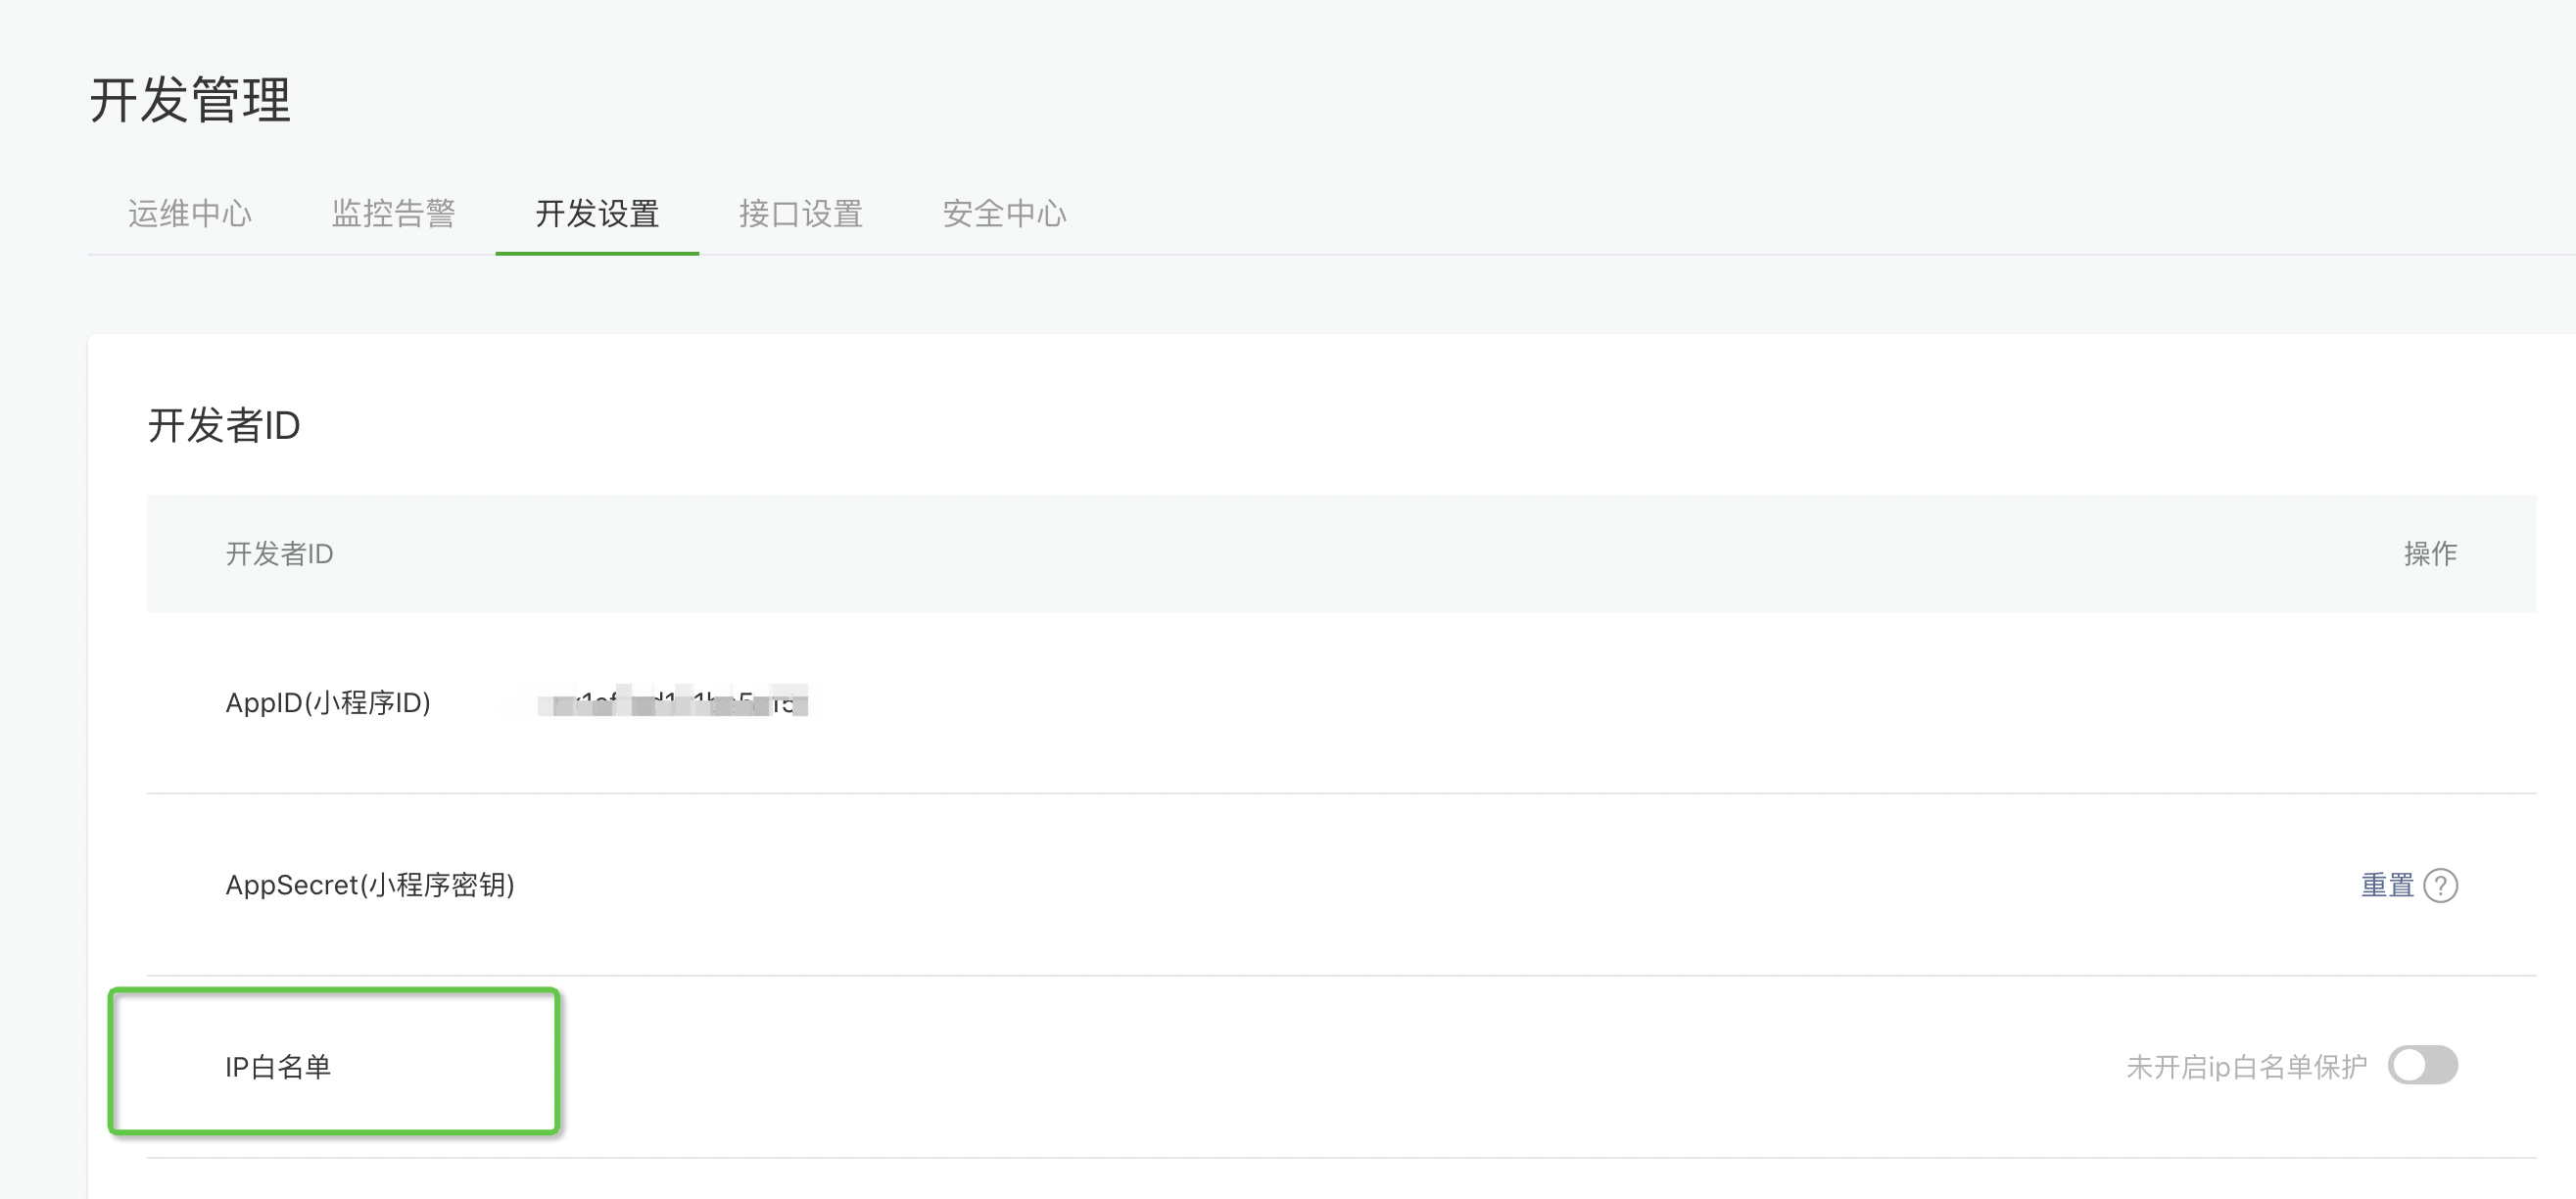The width and height of the screenshot is (2576, 1199).
Task: Select the 开发设置 tab
Action: [x=597, y=213]
